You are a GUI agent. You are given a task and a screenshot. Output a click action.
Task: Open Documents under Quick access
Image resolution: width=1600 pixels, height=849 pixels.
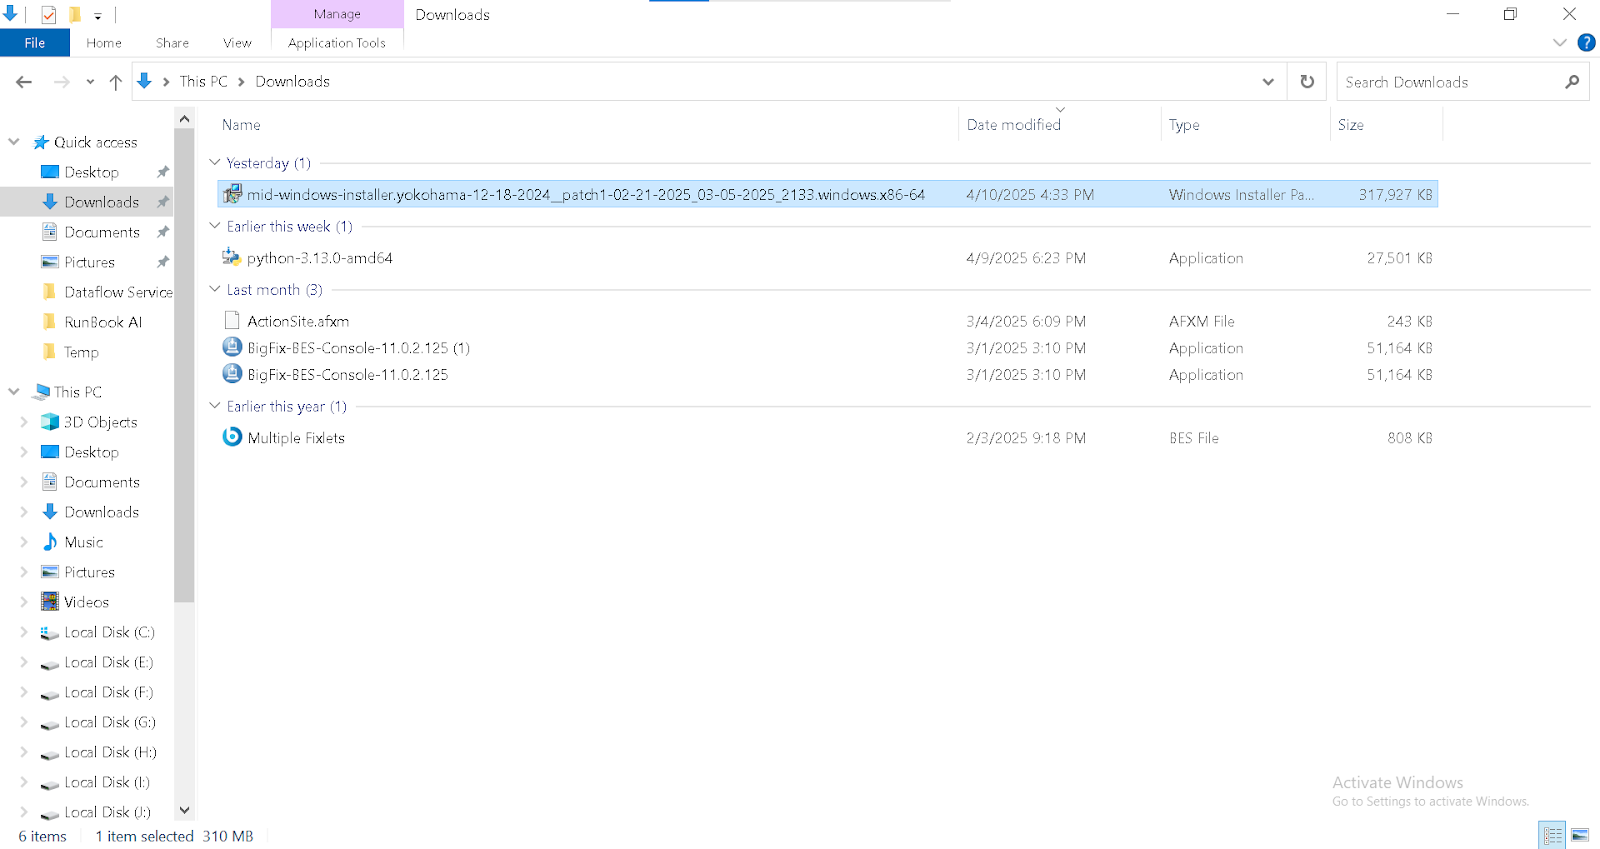click(102, 232)
